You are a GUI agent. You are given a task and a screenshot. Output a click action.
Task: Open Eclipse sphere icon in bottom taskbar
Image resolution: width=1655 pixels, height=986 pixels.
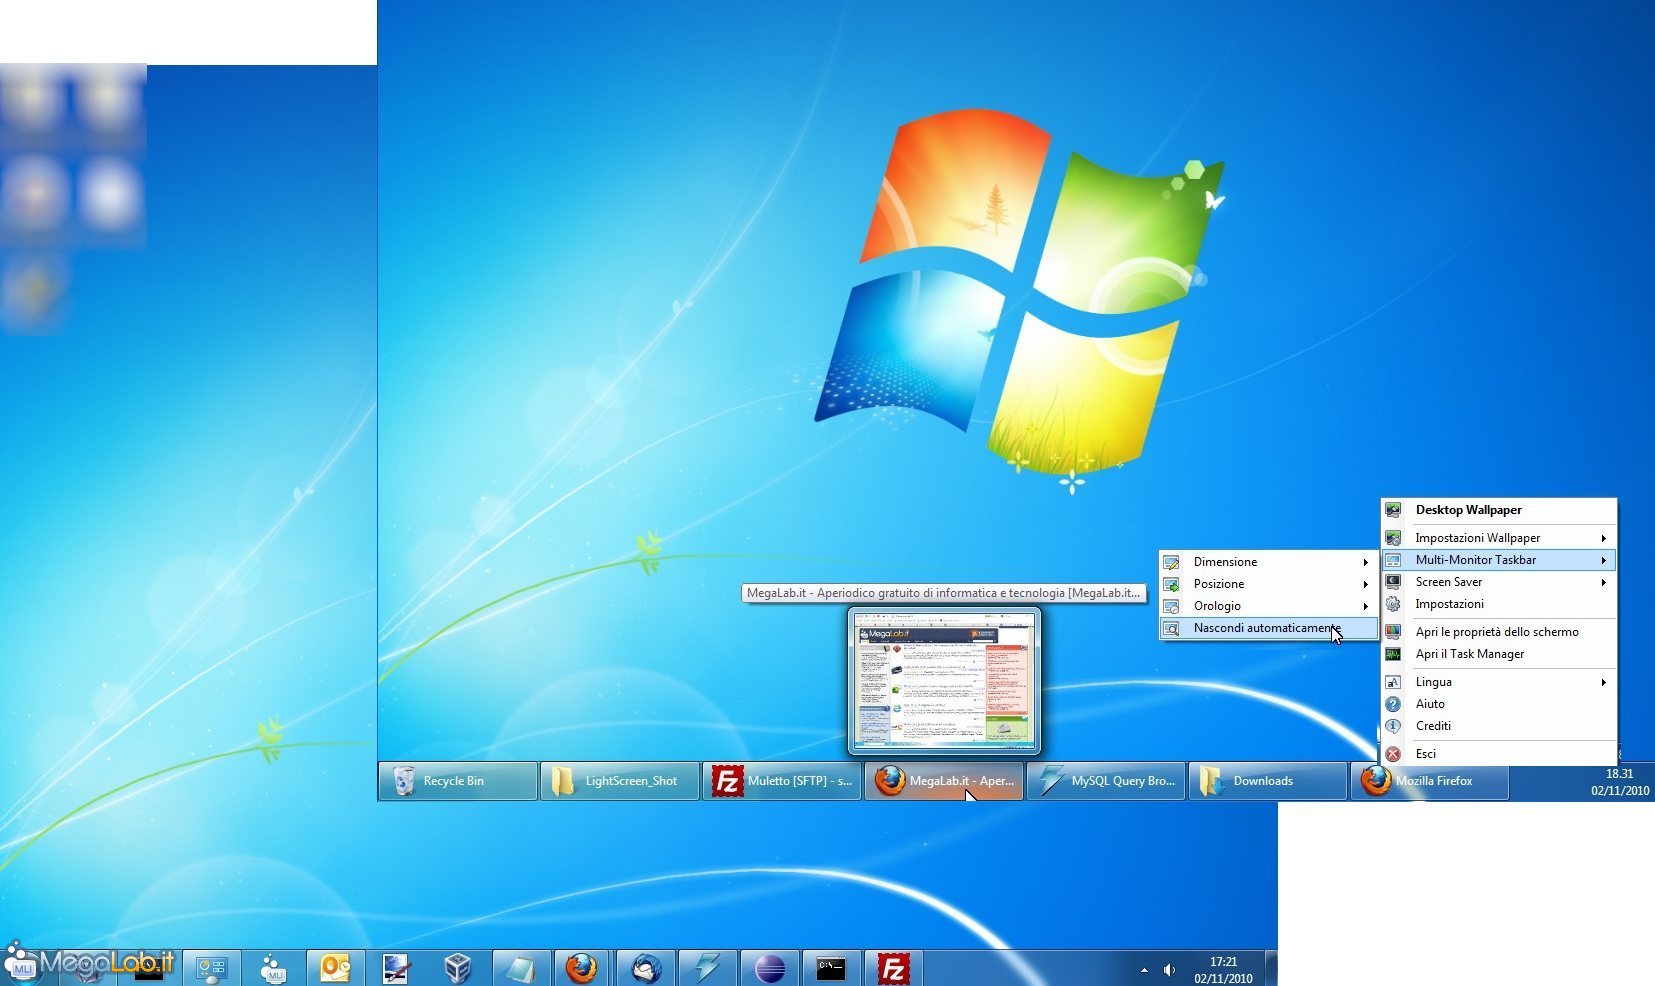tap(769, 968)
